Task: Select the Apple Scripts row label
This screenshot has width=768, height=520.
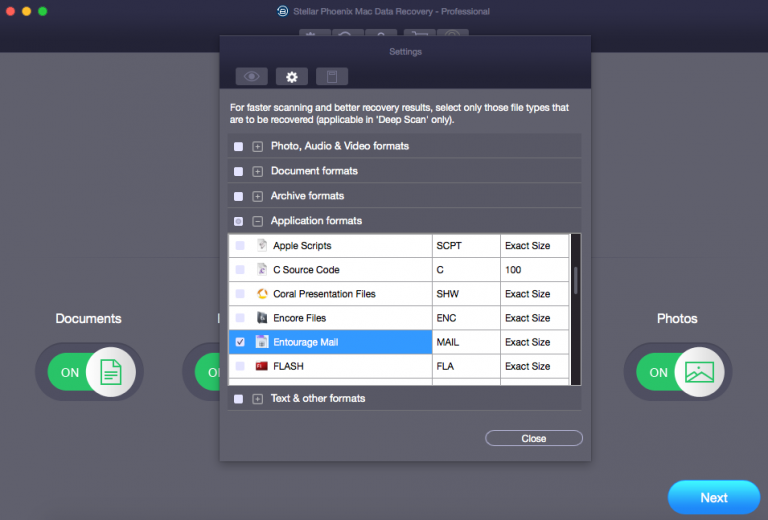Action: [302, 246]
